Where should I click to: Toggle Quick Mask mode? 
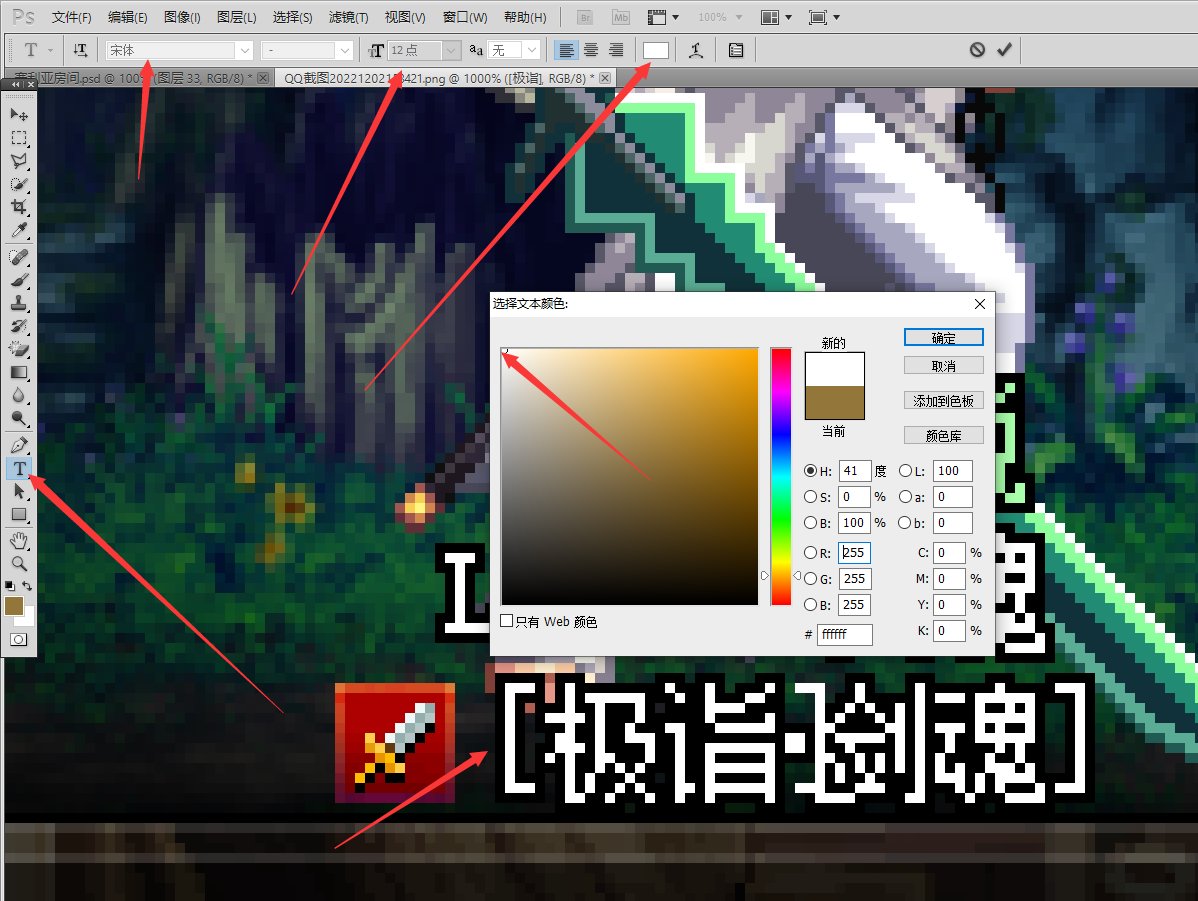(19, 640)
